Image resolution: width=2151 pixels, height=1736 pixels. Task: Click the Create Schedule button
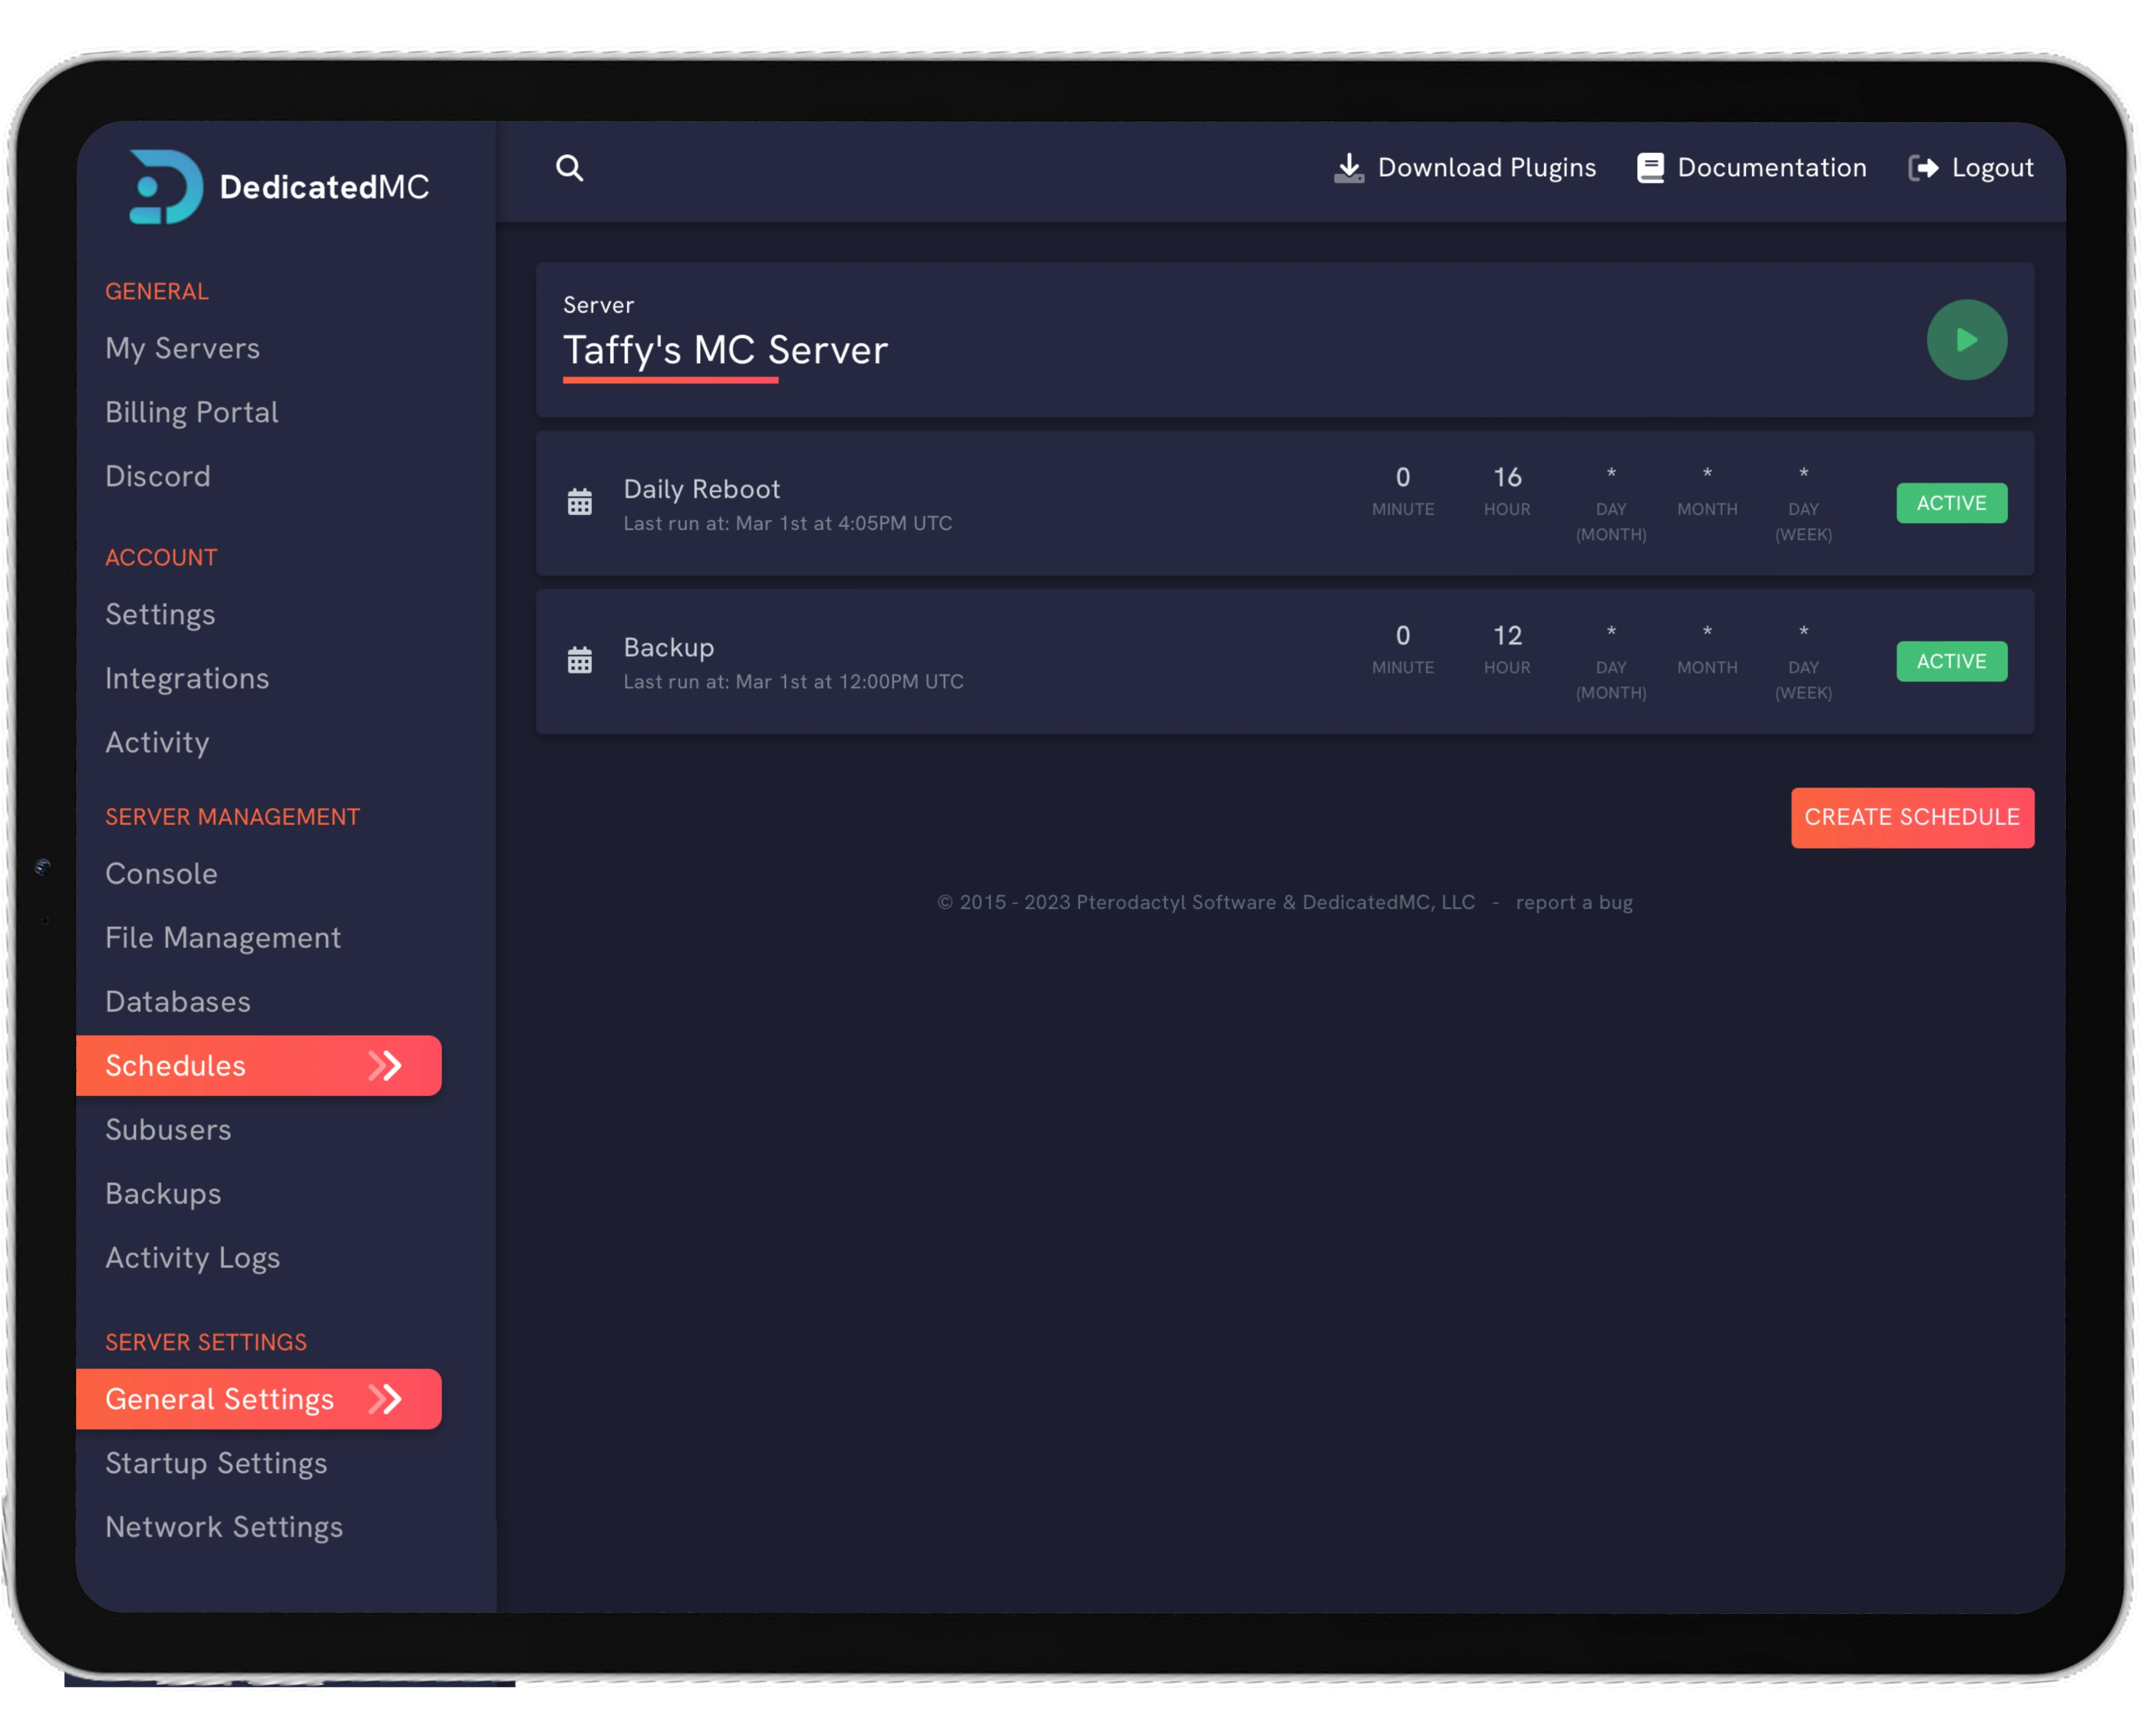click(x=1912, y=817)
